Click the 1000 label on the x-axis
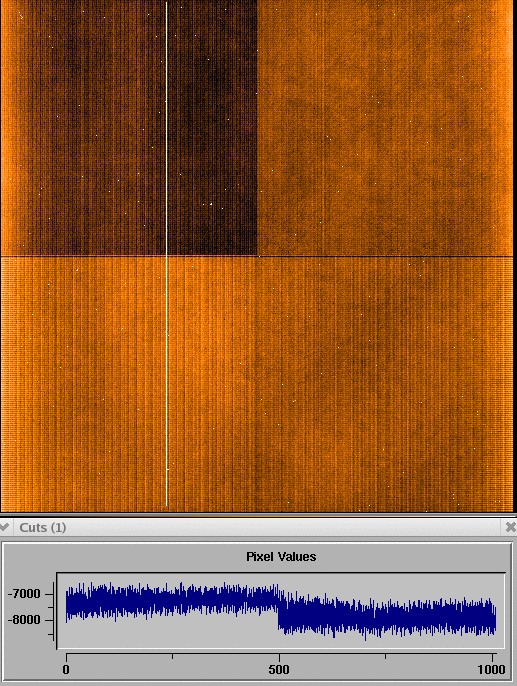Viewport: 517px width, 686px height. (x=492, y=669)
